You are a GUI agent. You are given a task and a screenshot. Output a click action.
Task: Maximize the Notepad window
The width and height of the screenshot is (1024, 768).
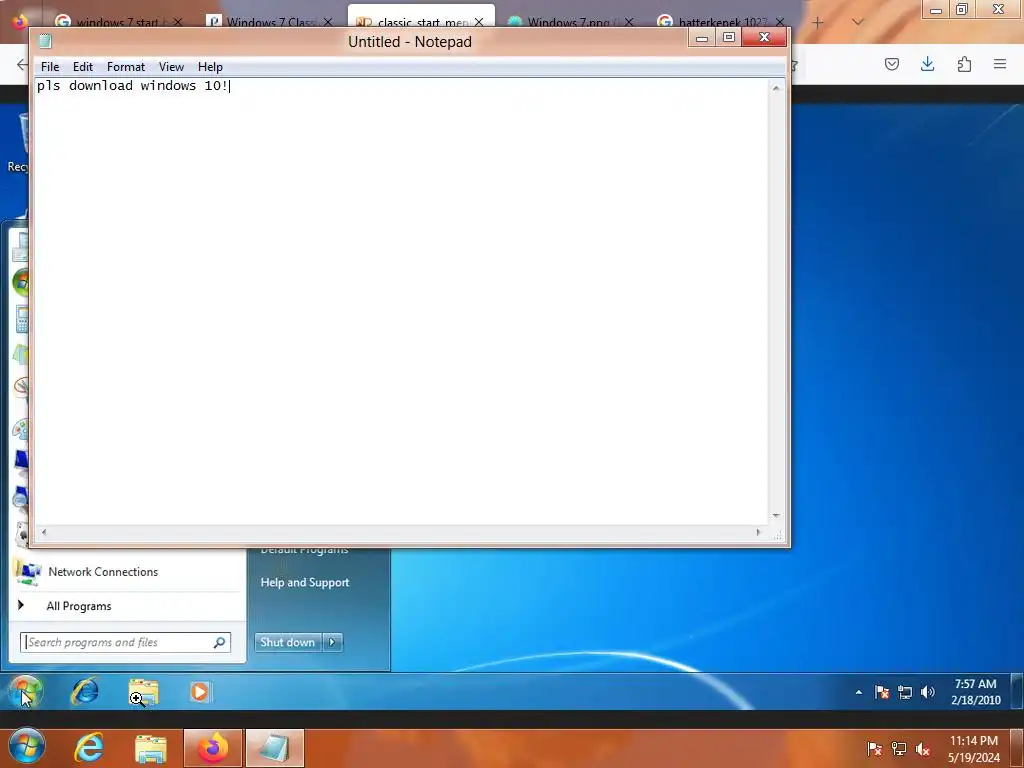pyautogui.click(x=729, y=38)
